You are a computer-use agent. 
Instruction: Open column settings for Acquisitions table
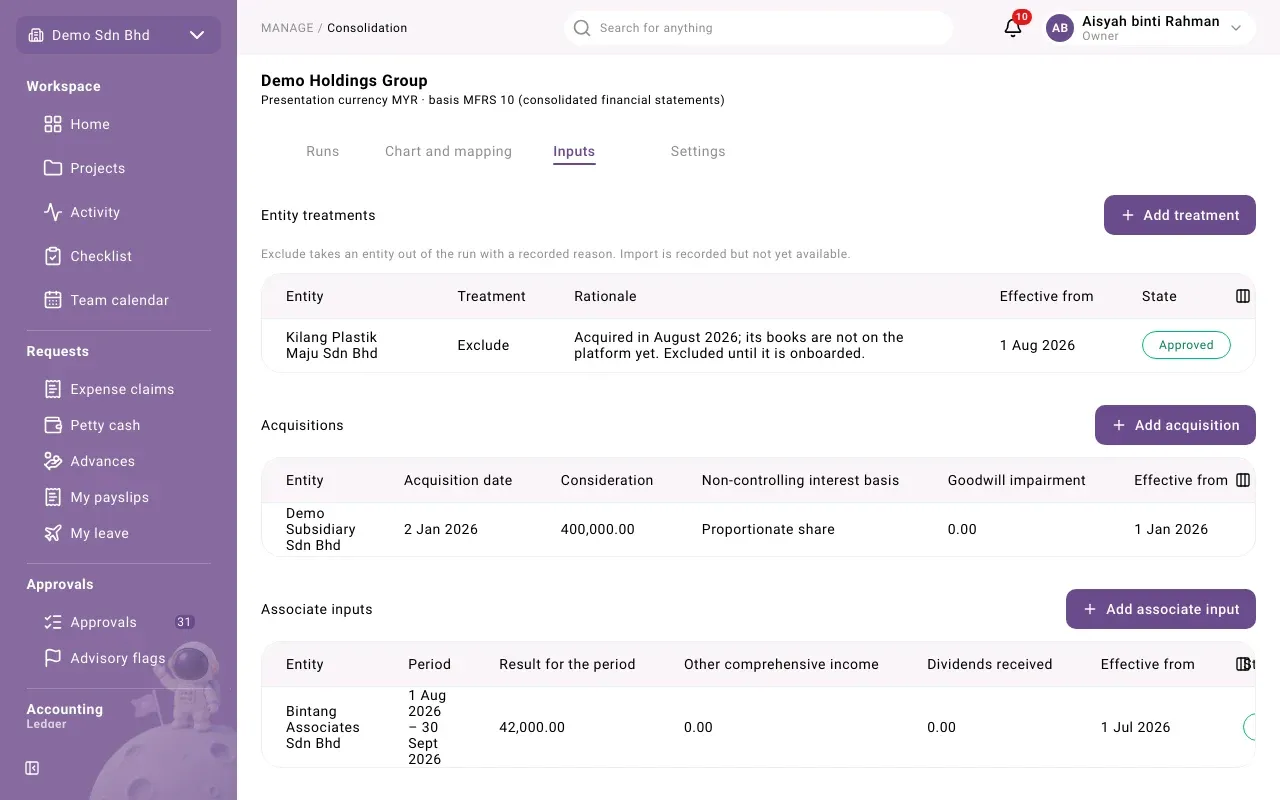[1243, 480]
